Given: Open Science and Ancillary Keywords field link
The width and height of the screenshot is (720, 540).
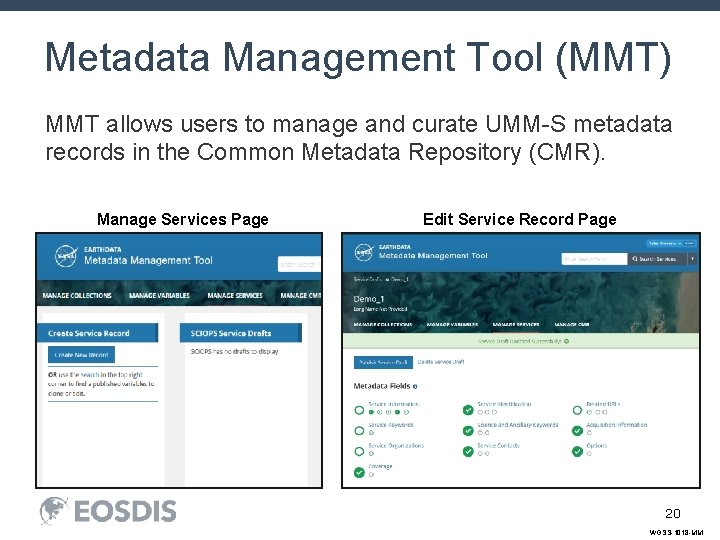Looking at the screenshot, I should pos(518,425).
